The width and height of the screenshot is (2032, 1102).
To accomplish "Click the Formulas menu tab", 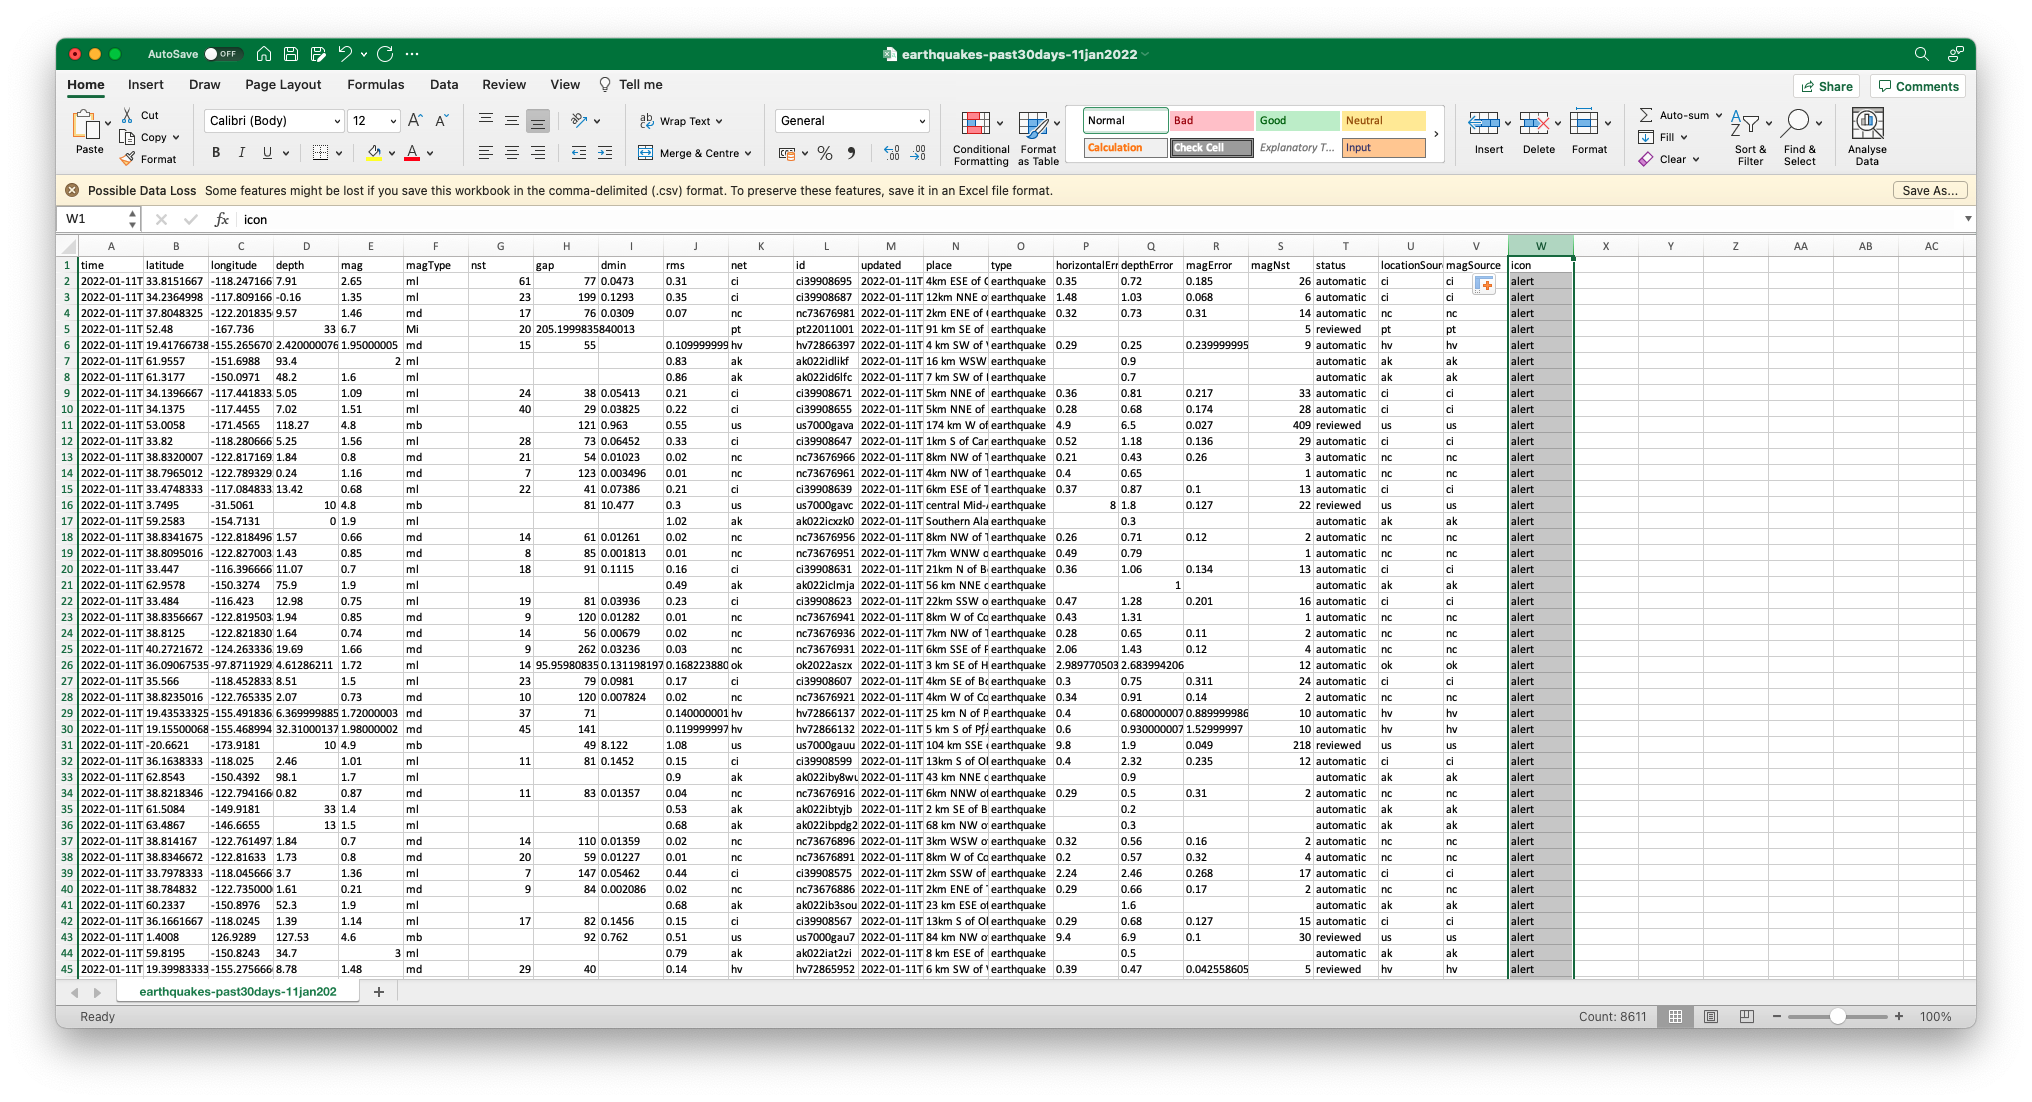I will tap(377, 84).
